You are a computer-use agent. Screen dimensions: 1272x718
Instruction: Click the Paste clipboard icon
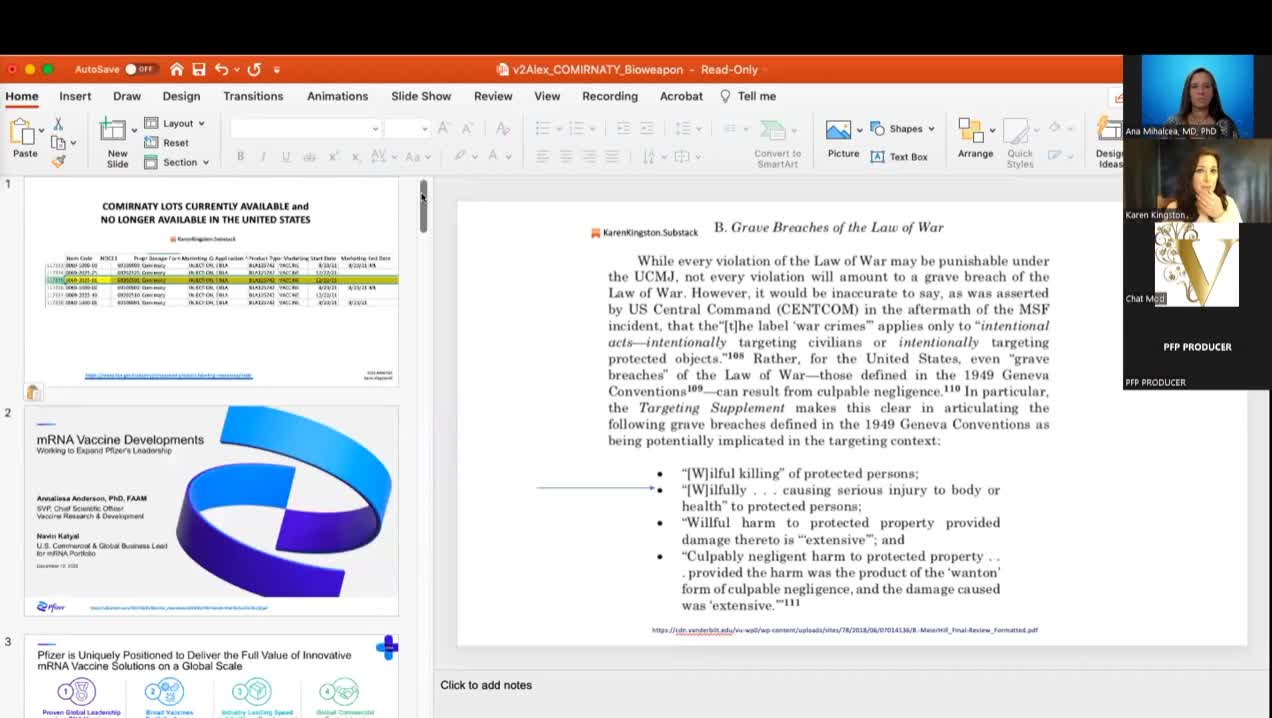pyautogui.click(x=24, y=131)
